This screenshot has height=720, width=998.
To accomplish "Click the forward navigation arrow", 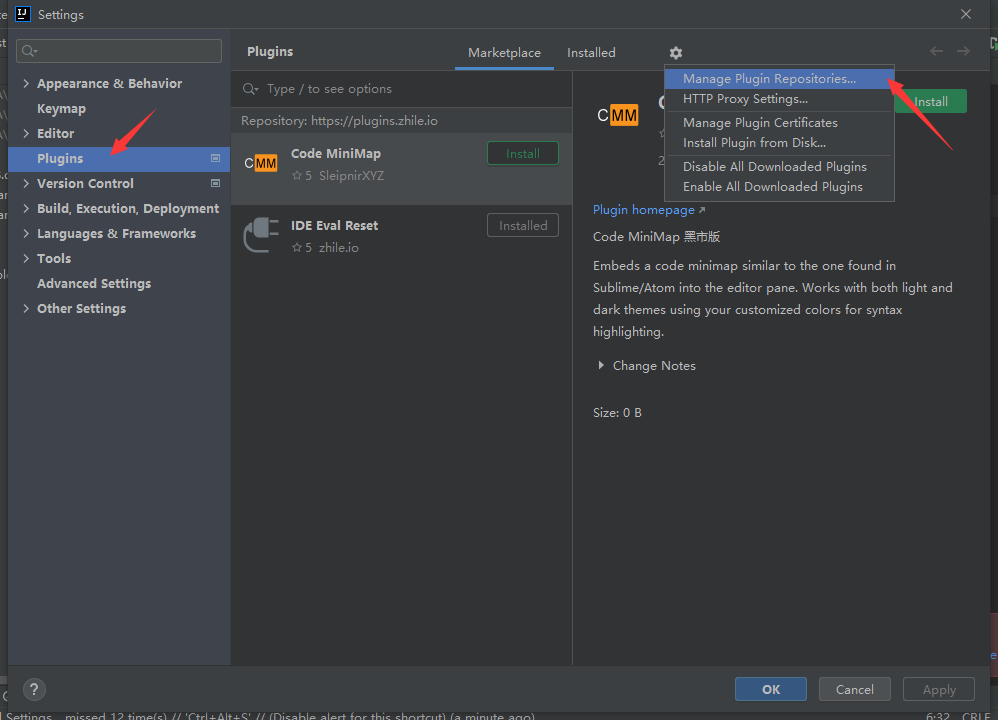I will point(963,51).
